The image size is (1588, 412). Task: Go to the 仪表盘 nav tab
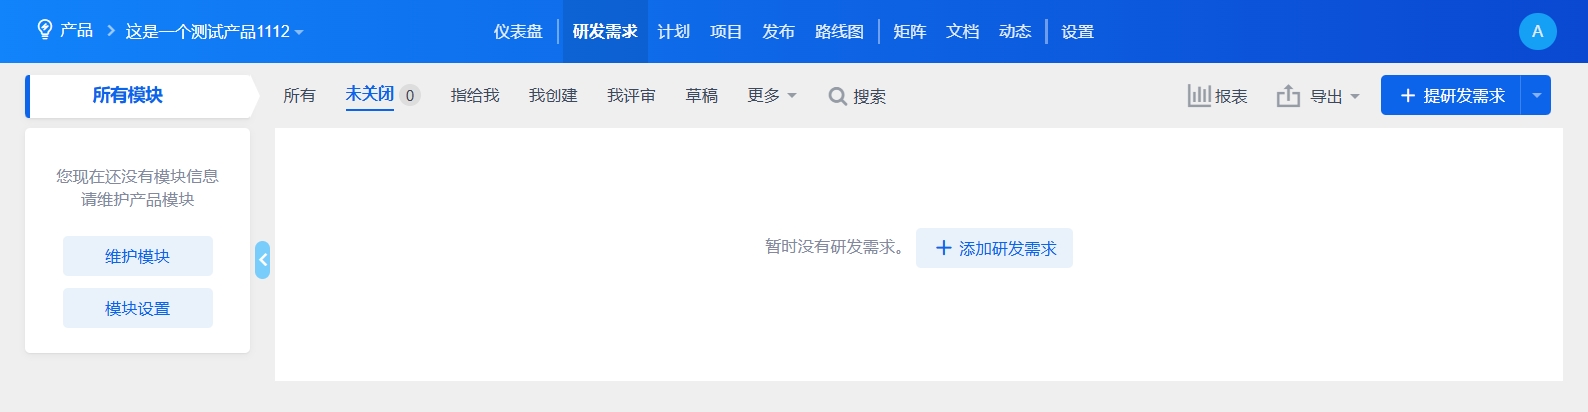(x=518, y=32)
